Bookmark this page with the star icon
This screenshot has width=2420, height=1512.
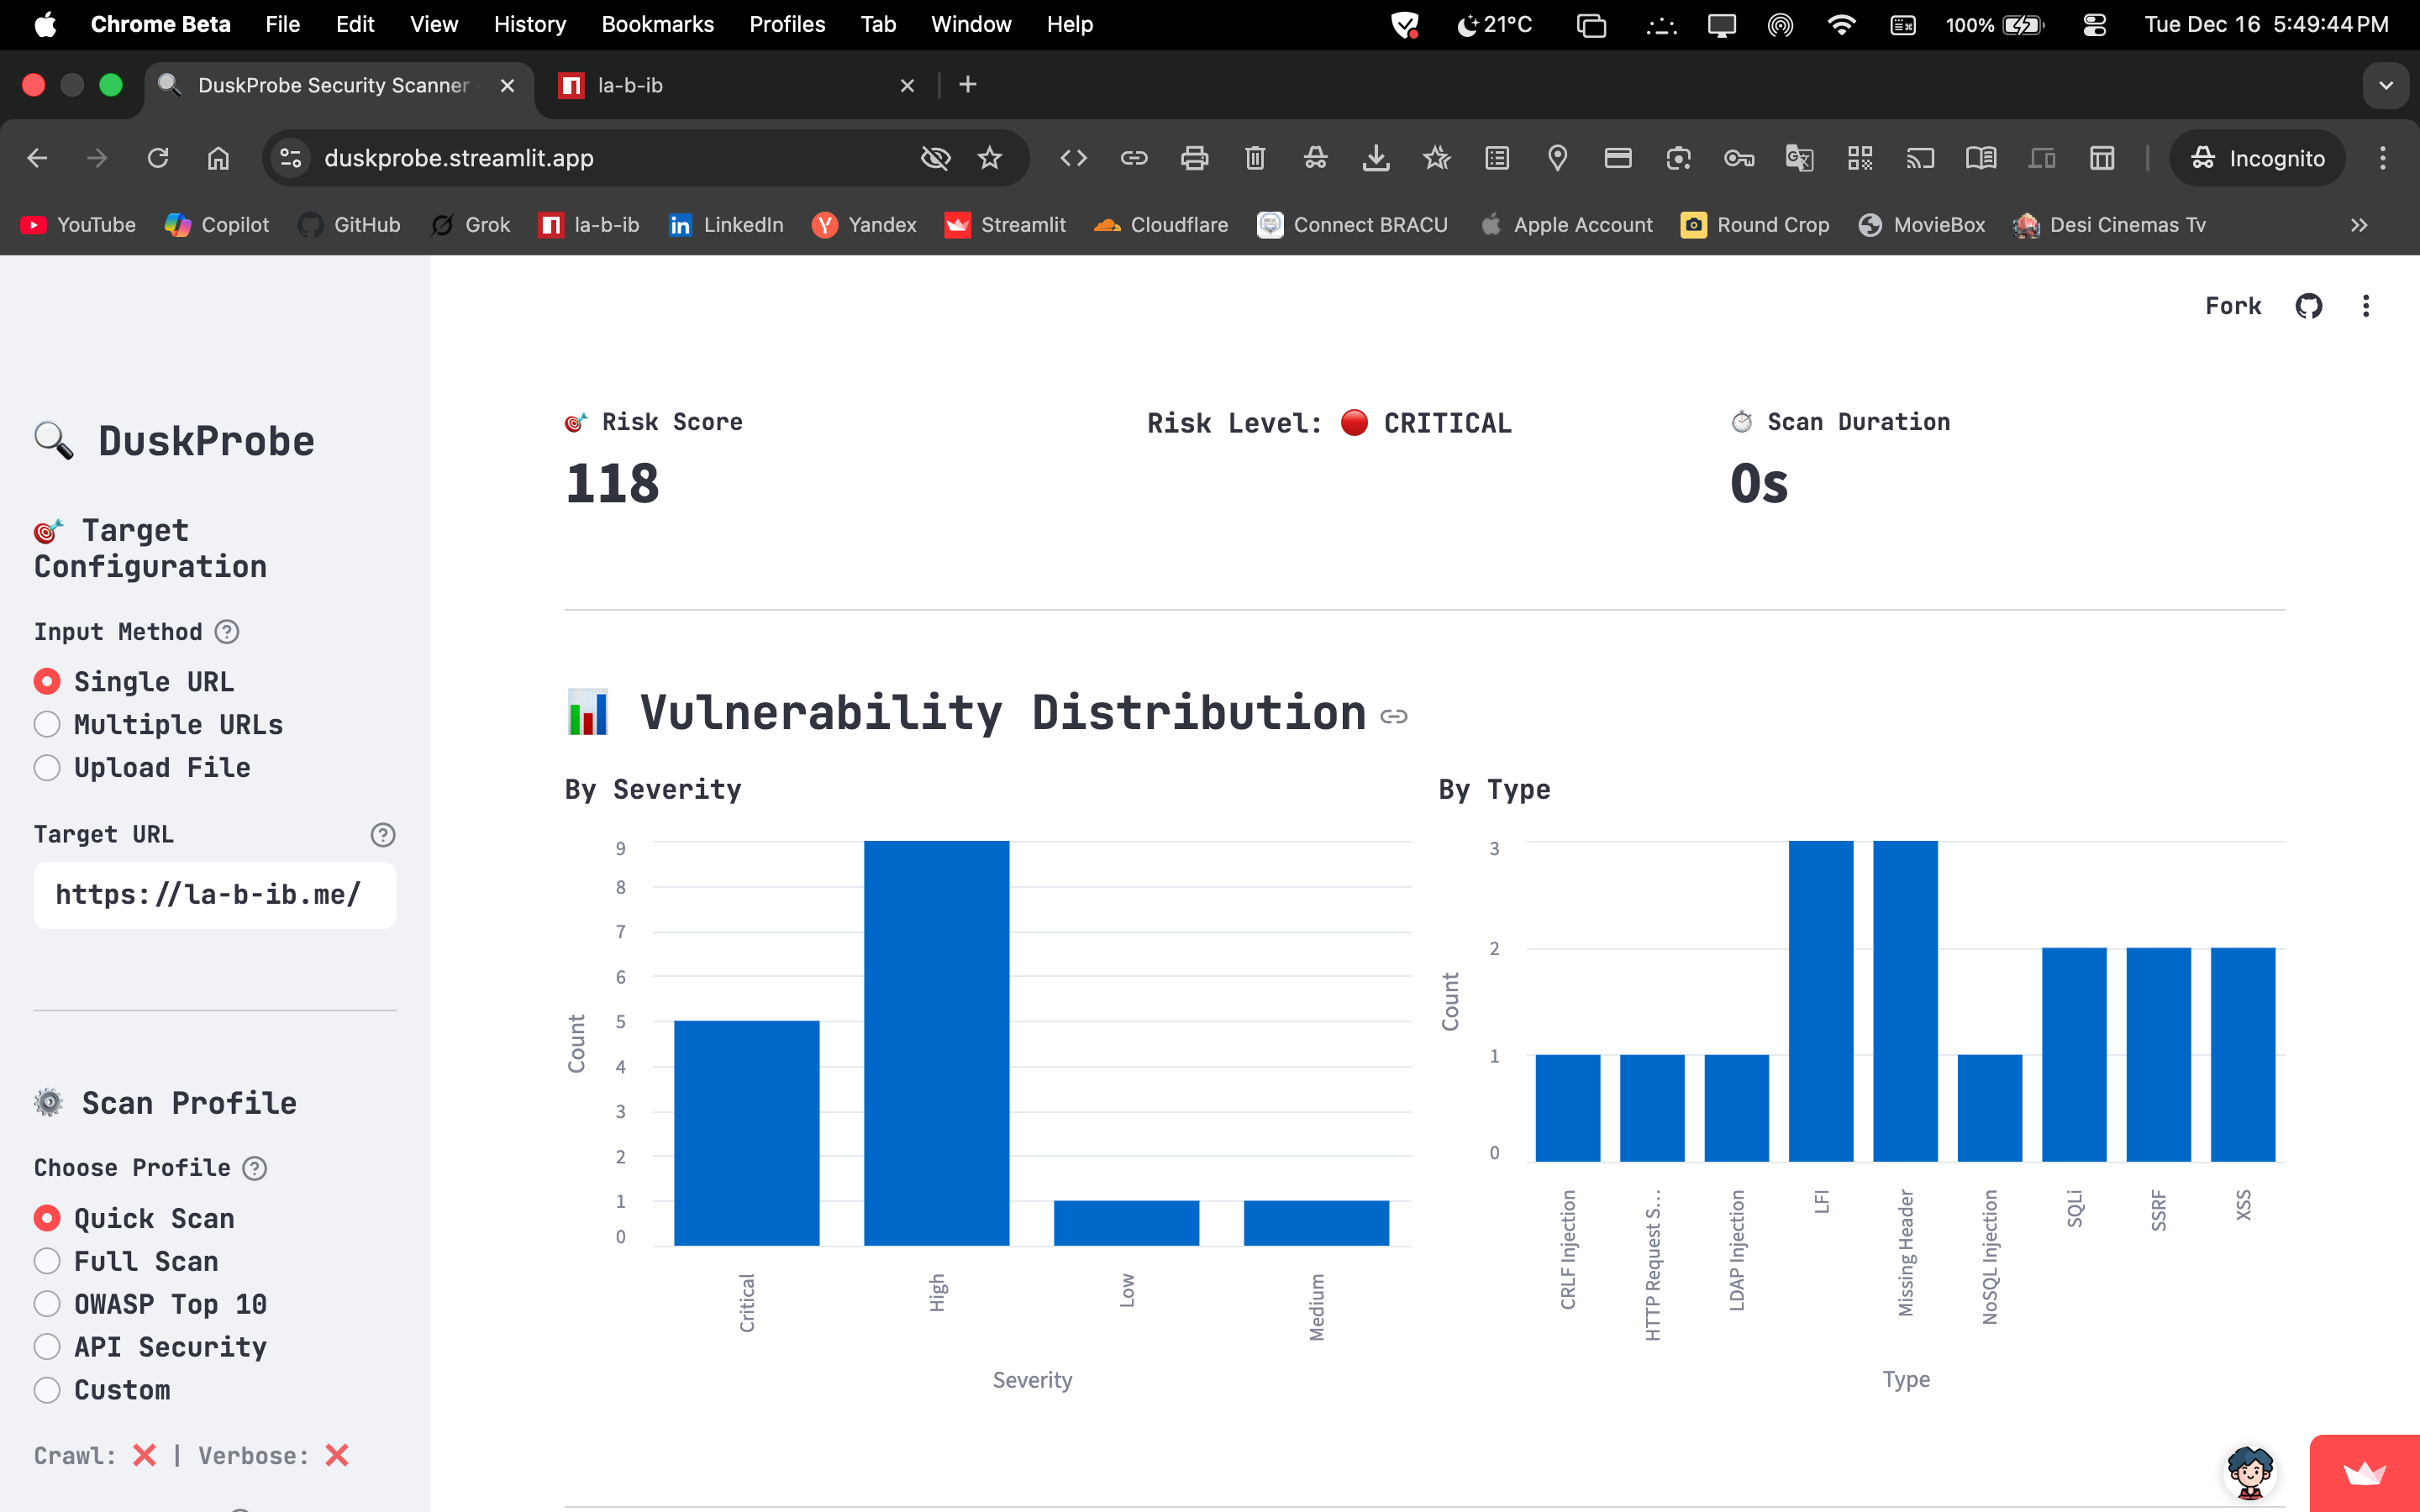tap(989, 158)
